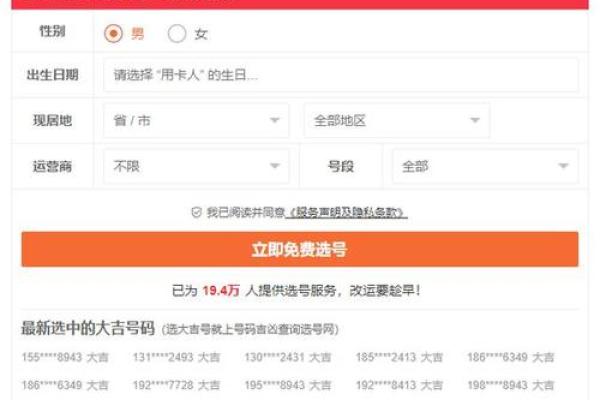This screenshot has width=600, height=400.
Task: Click number 198****8943 大吉
Action: [510, 385]
